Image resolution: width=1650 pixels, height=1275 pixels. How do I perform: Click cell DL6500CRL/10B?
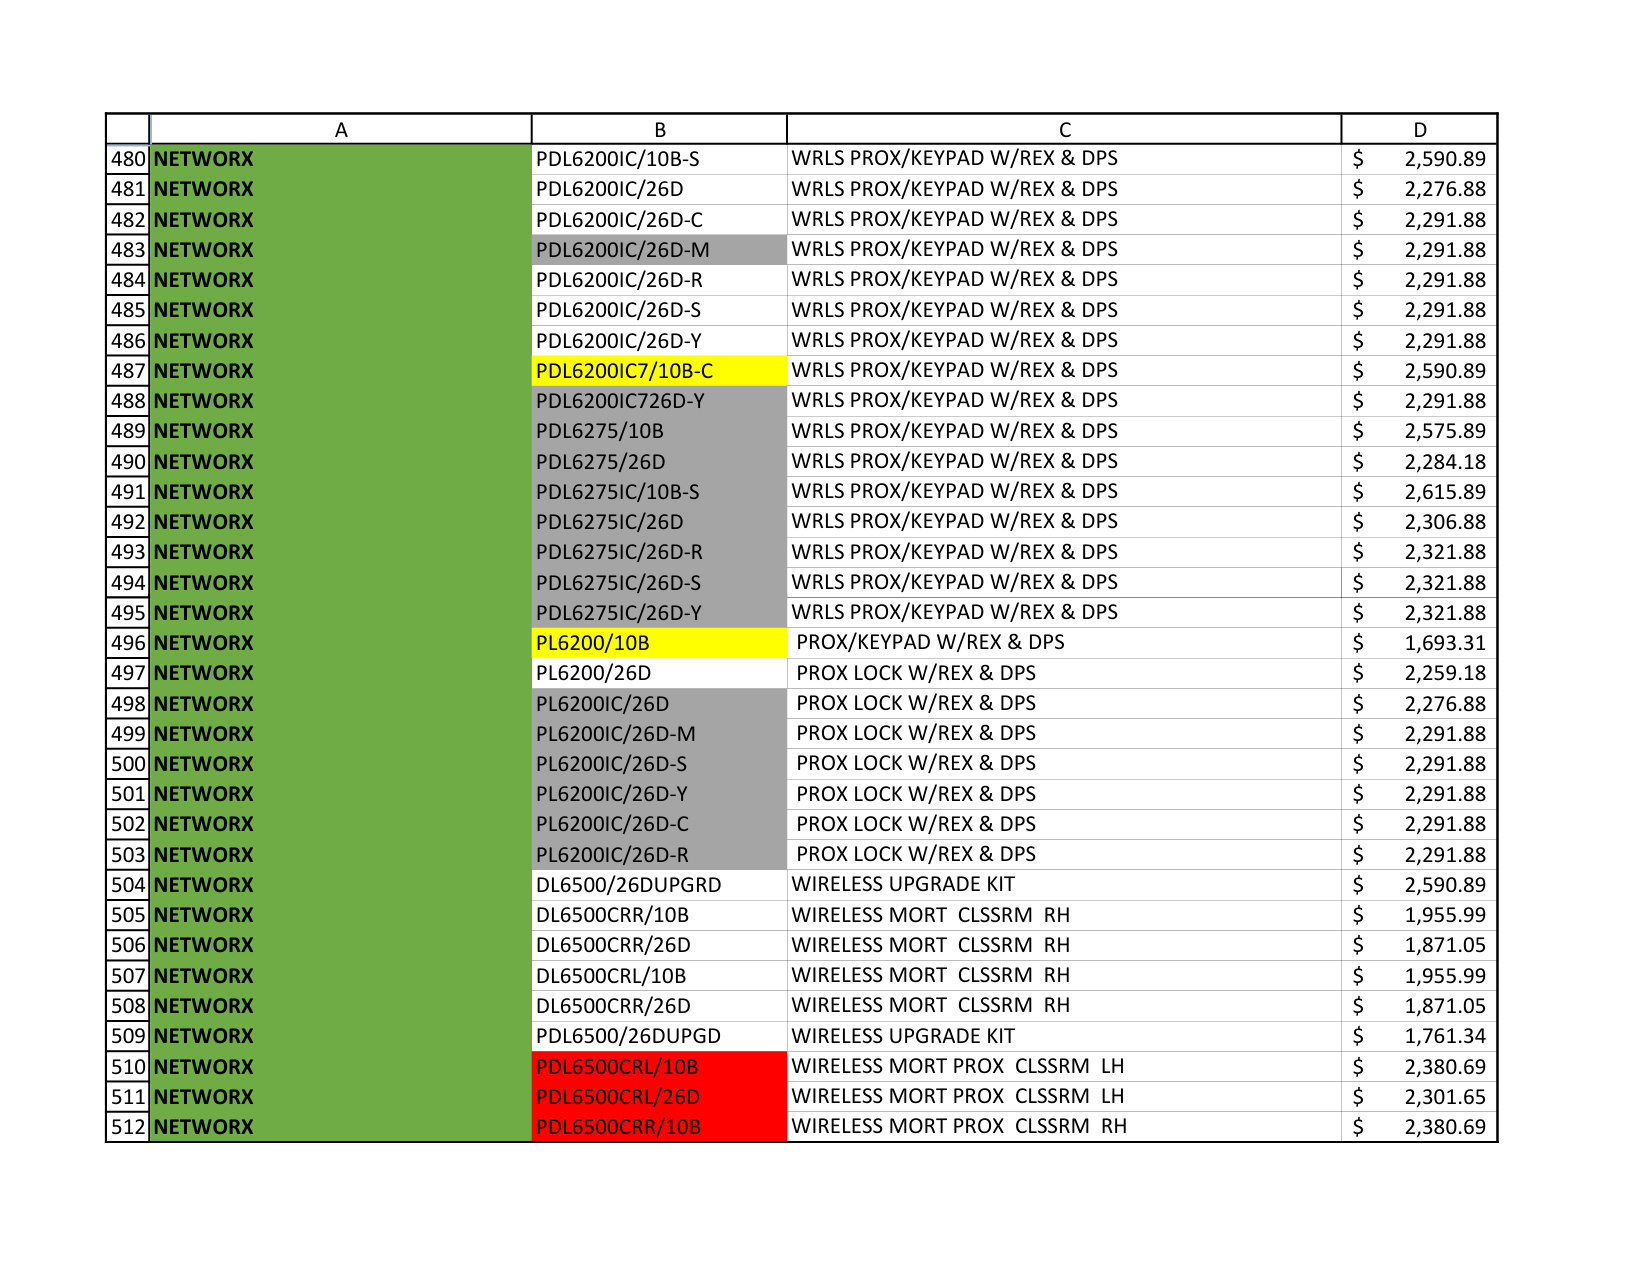[x=659, y=976]
